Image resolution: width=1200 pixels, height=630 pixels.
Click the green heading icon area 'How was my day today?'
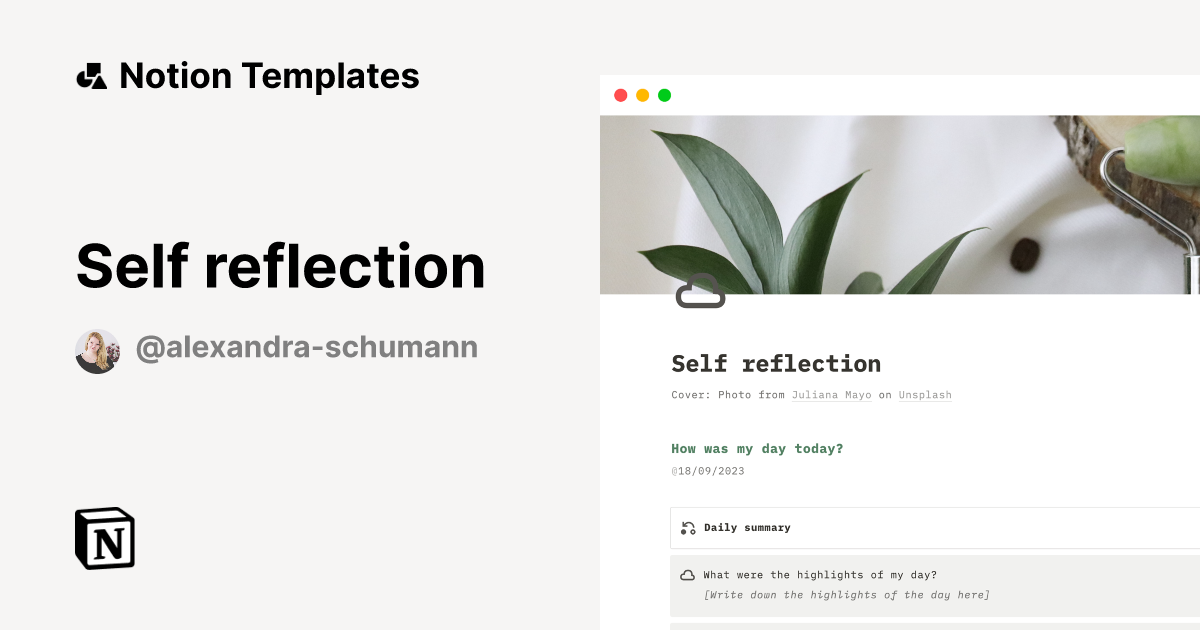pos(757,448)
